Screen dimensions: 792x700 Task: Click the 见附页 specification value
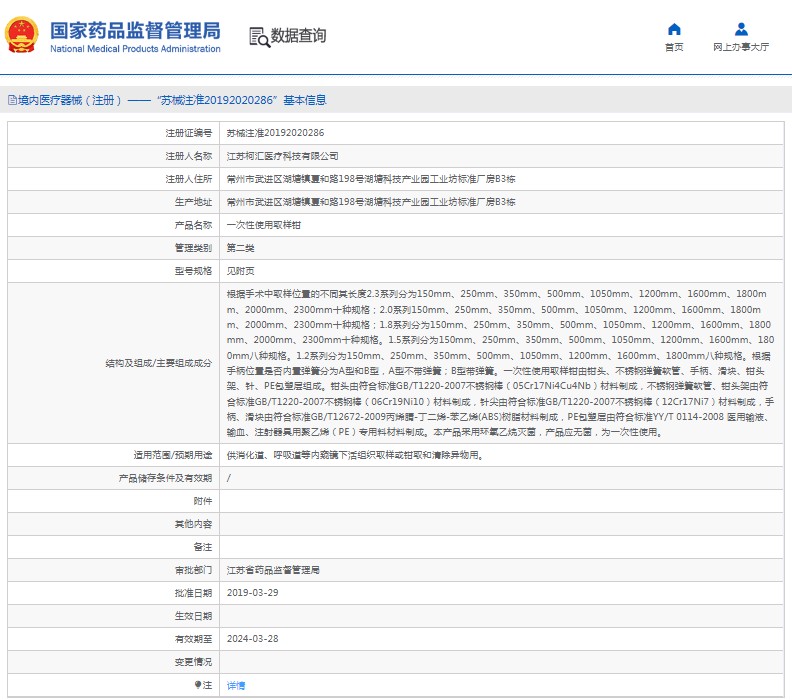click(x=240, y=271)
